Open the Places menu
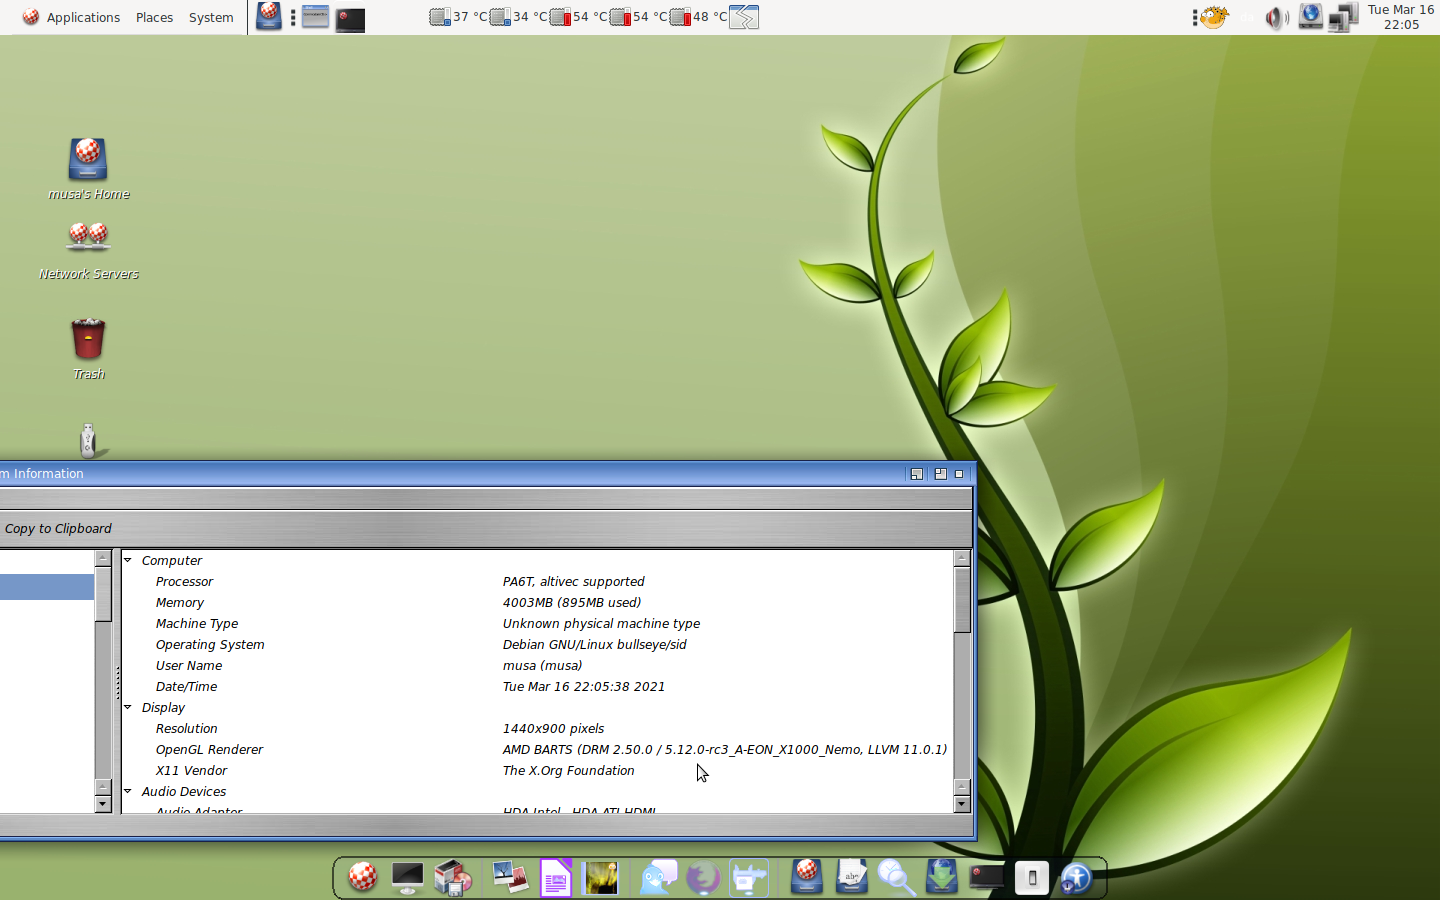 154,17
